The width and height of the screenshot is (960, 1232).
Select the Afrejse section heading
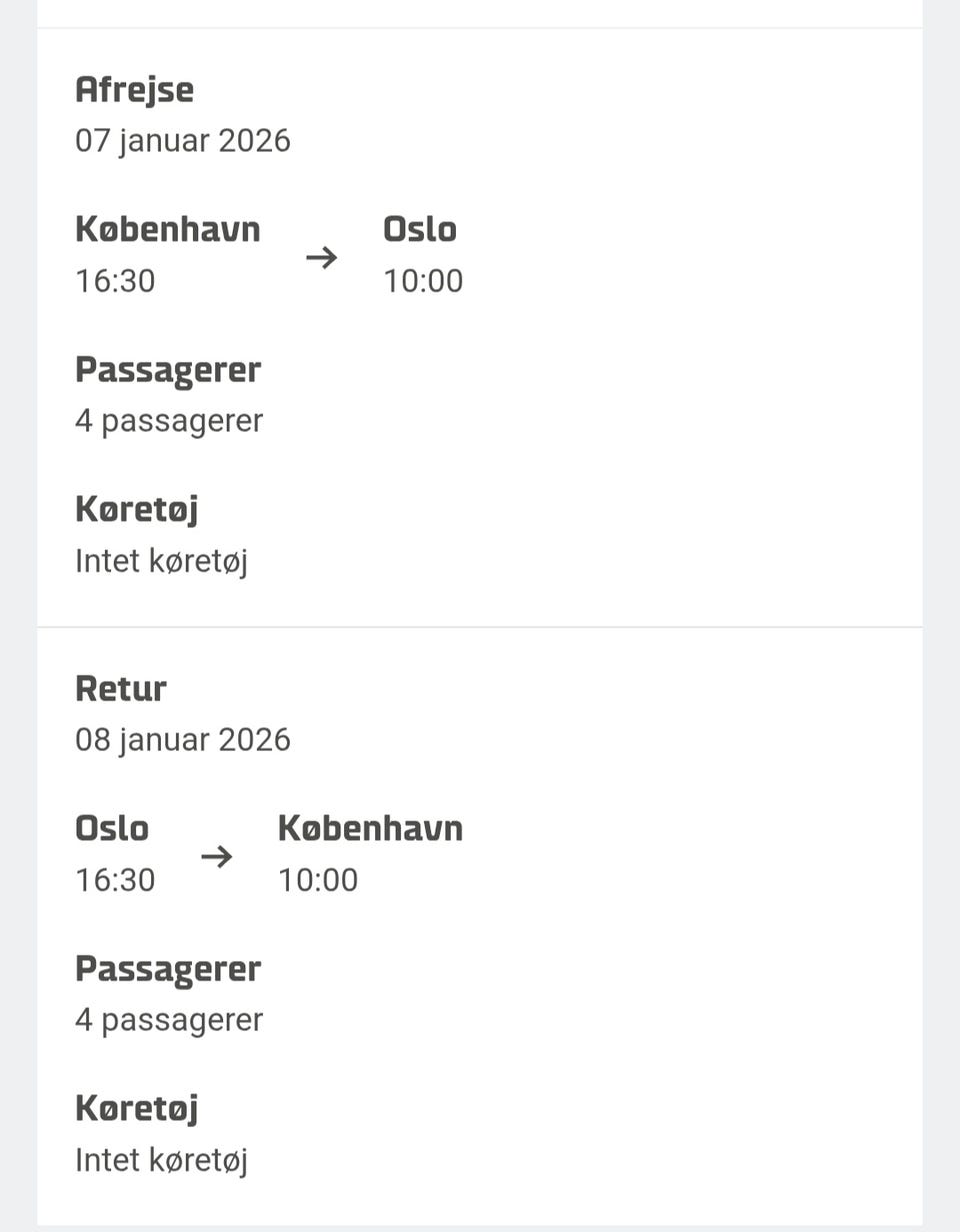pos(134,90)
